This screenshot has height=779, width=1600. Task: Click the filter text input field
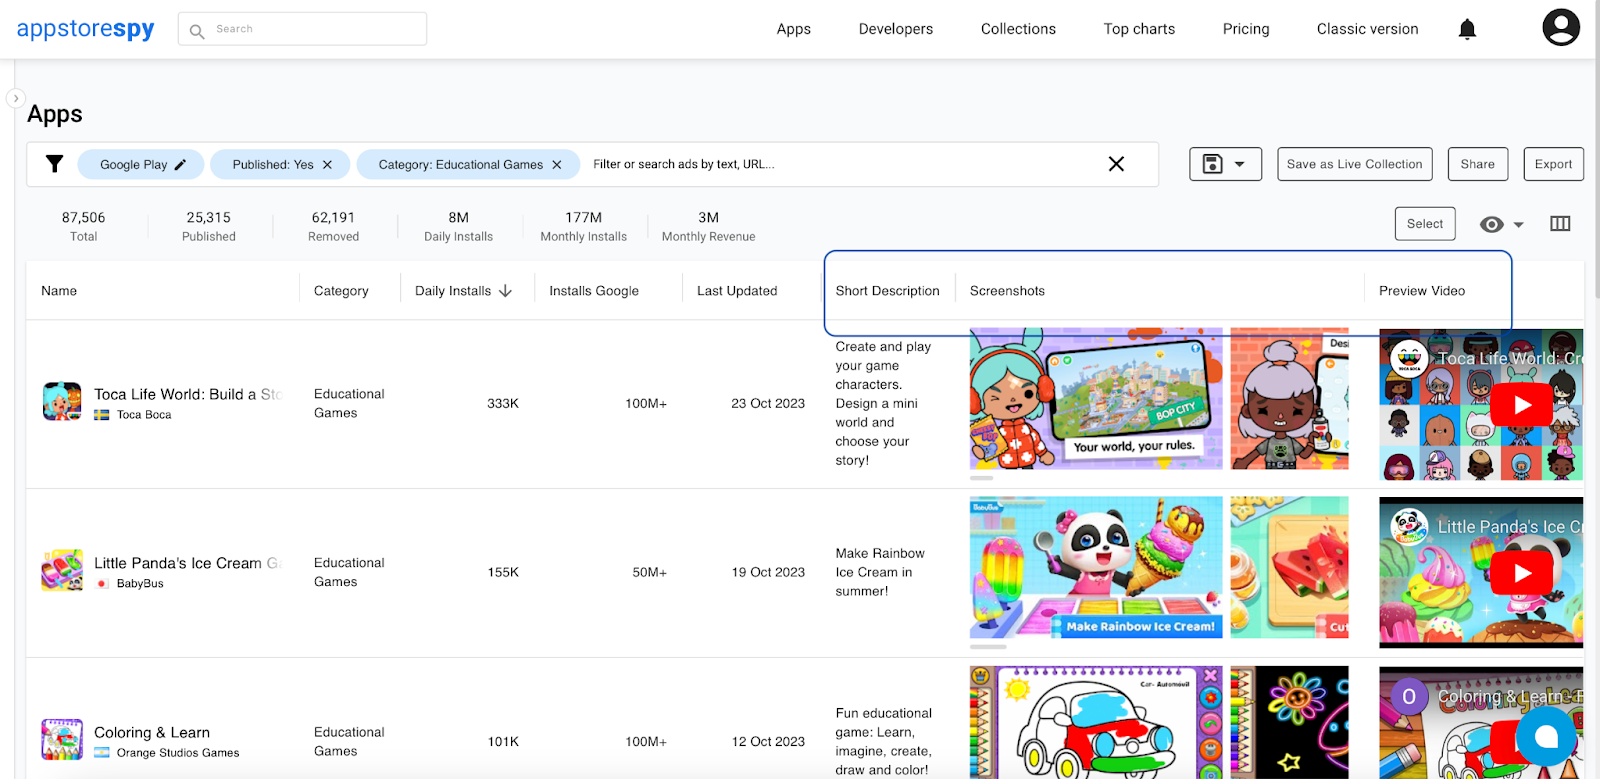[840, 164]
